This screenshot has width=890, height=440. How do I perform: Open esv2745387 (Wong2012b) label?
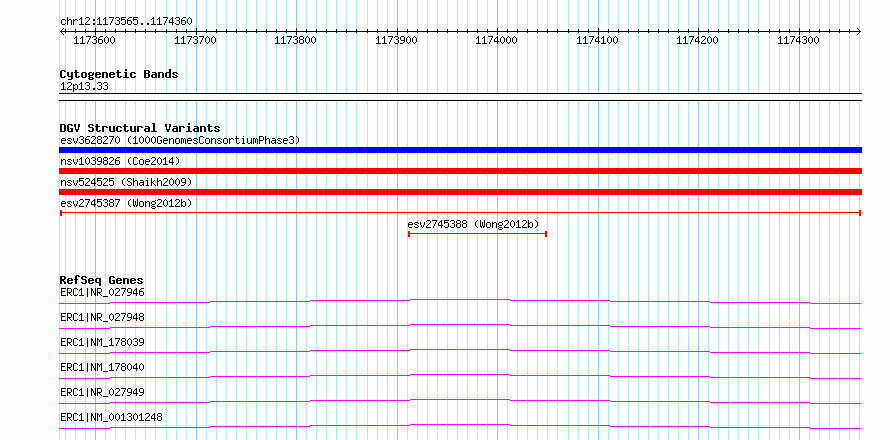click(x=125, y=203)
